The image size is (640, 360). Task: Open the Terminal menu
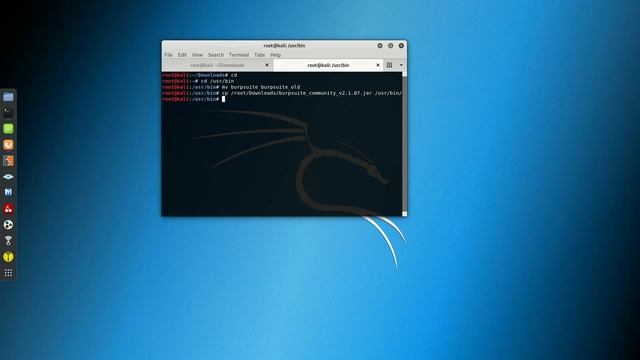pyautogui.click(x=239, y=55)
